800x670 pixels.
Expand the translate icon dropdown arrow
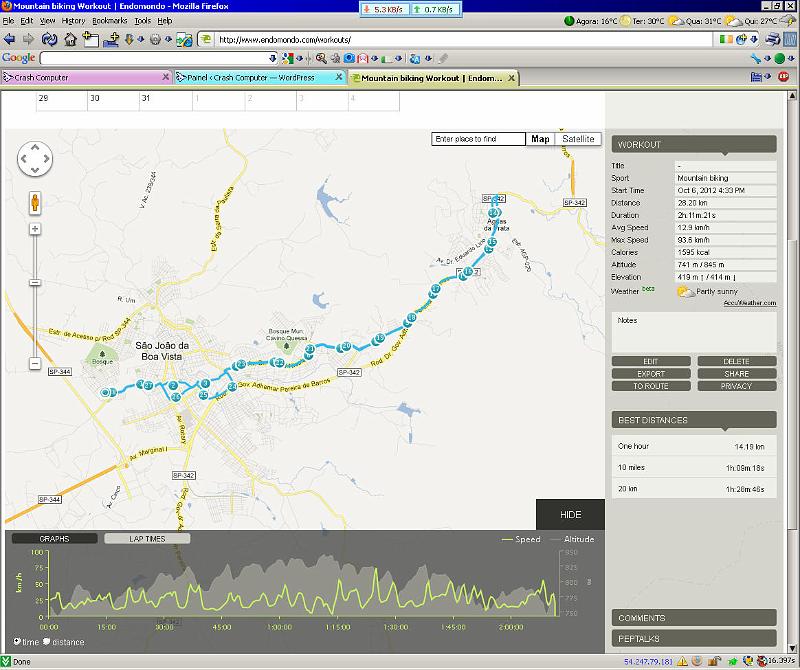(x=428, y=59)
